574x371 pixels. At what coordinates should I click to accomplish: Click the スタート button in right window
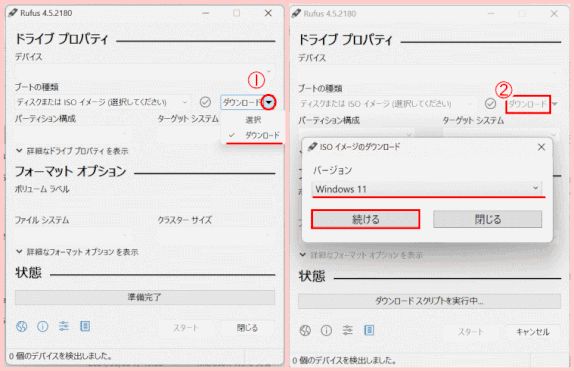(471, 332)
